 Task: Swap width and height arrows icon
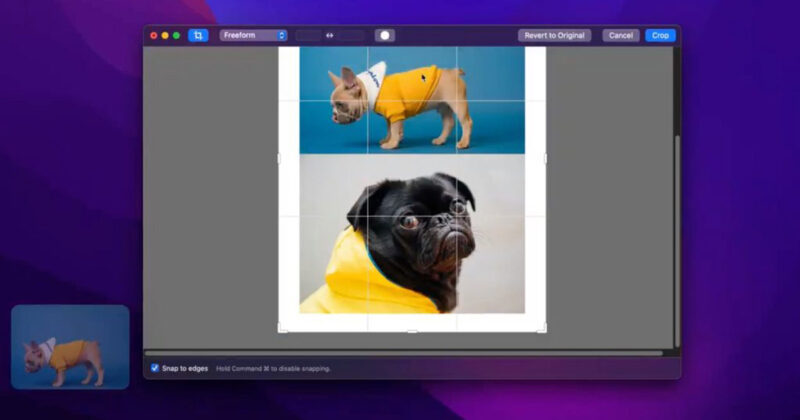[330, 35]
